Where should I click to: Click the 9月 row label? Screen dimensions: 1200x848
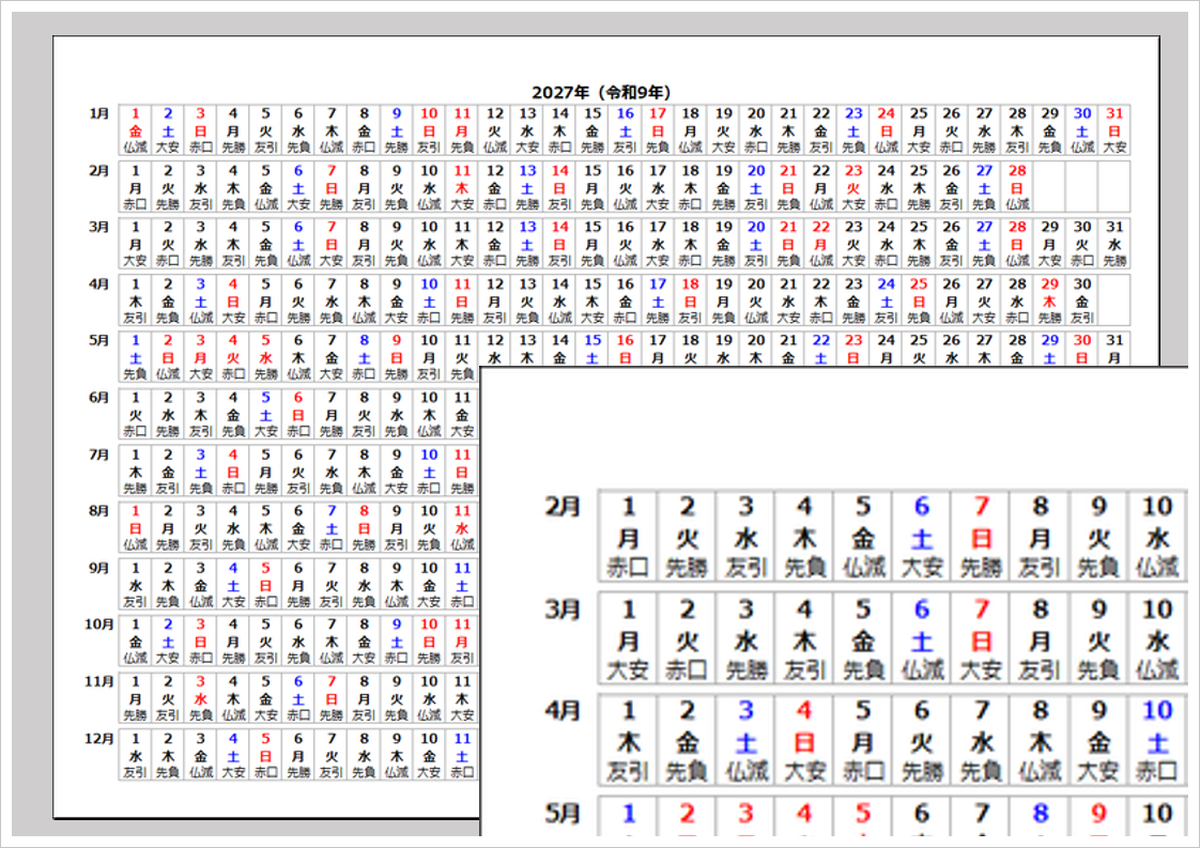tap(99, 567)
